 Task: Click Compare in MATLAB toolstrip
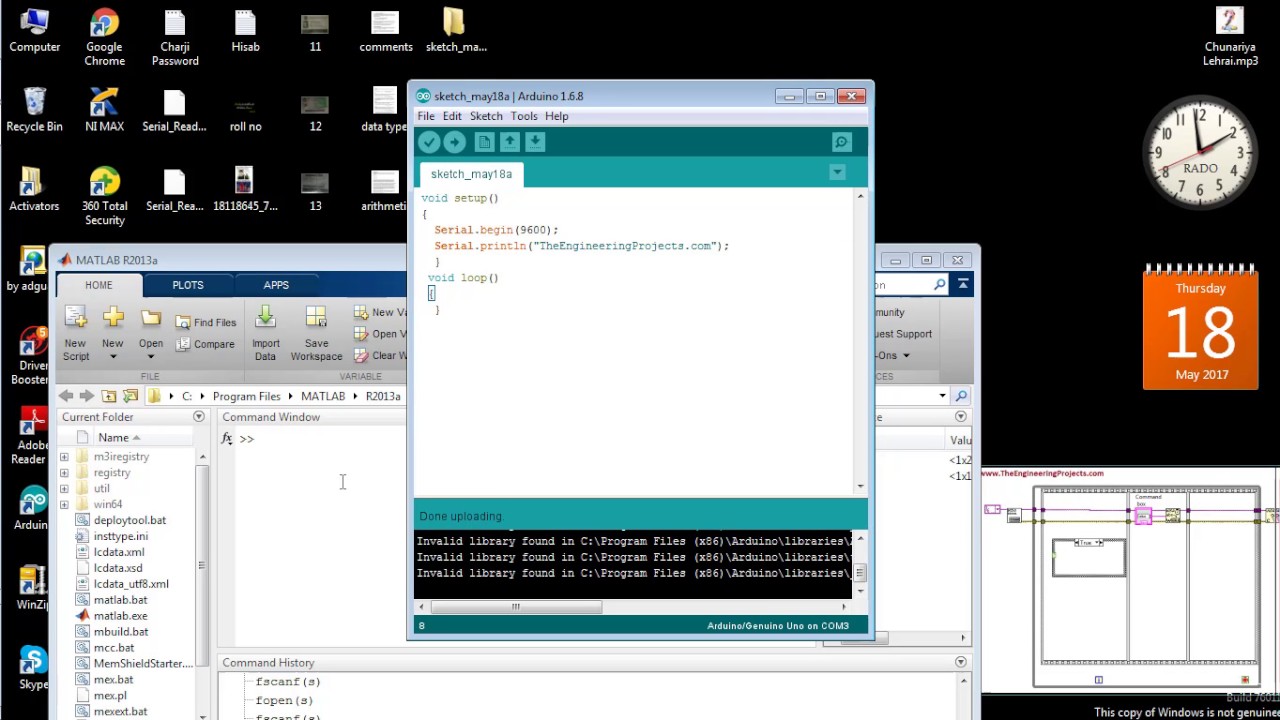(206, 344)
